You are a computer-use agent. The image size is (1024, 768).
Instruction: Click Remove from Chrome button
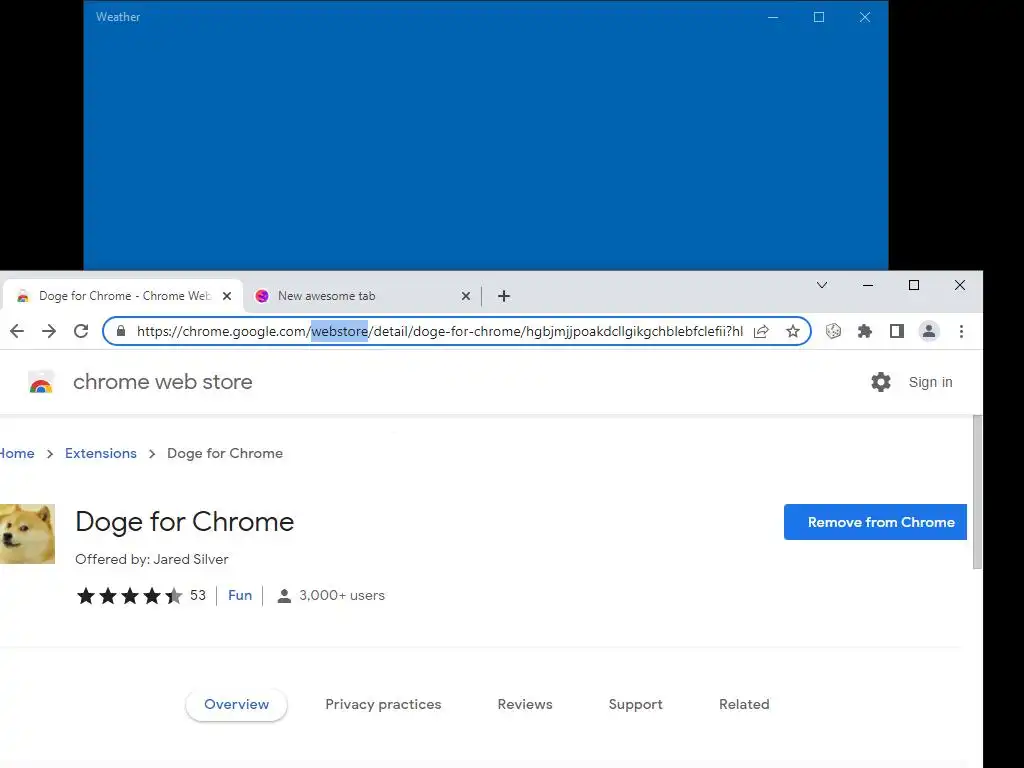click(x=875, y=522)
